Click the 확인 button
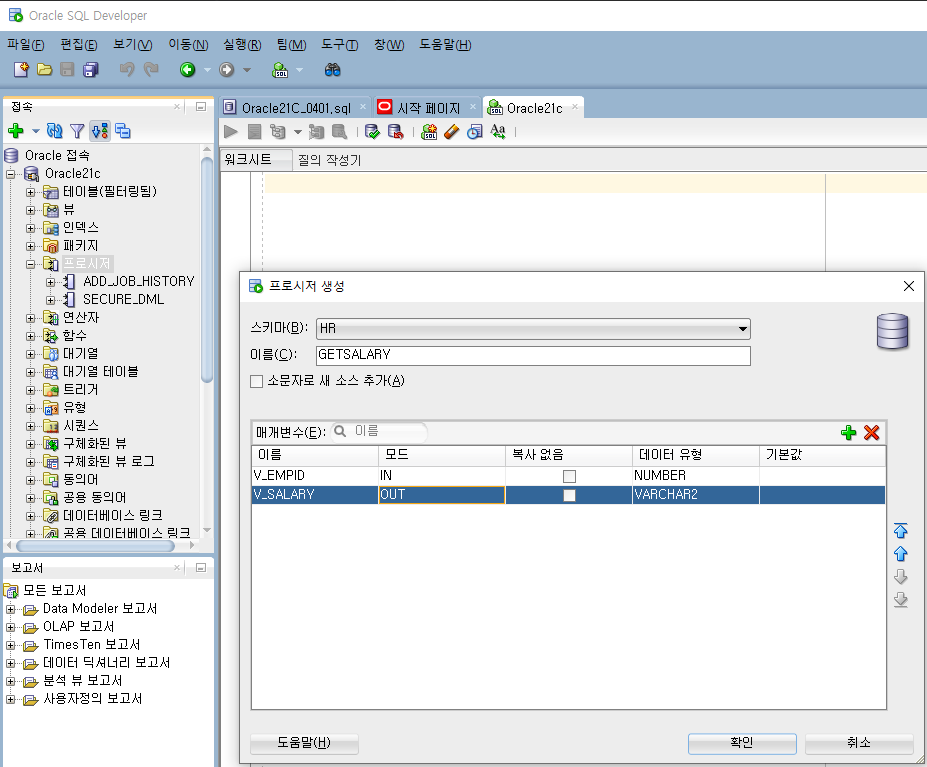927x767 pixels. tap(742, 743)
